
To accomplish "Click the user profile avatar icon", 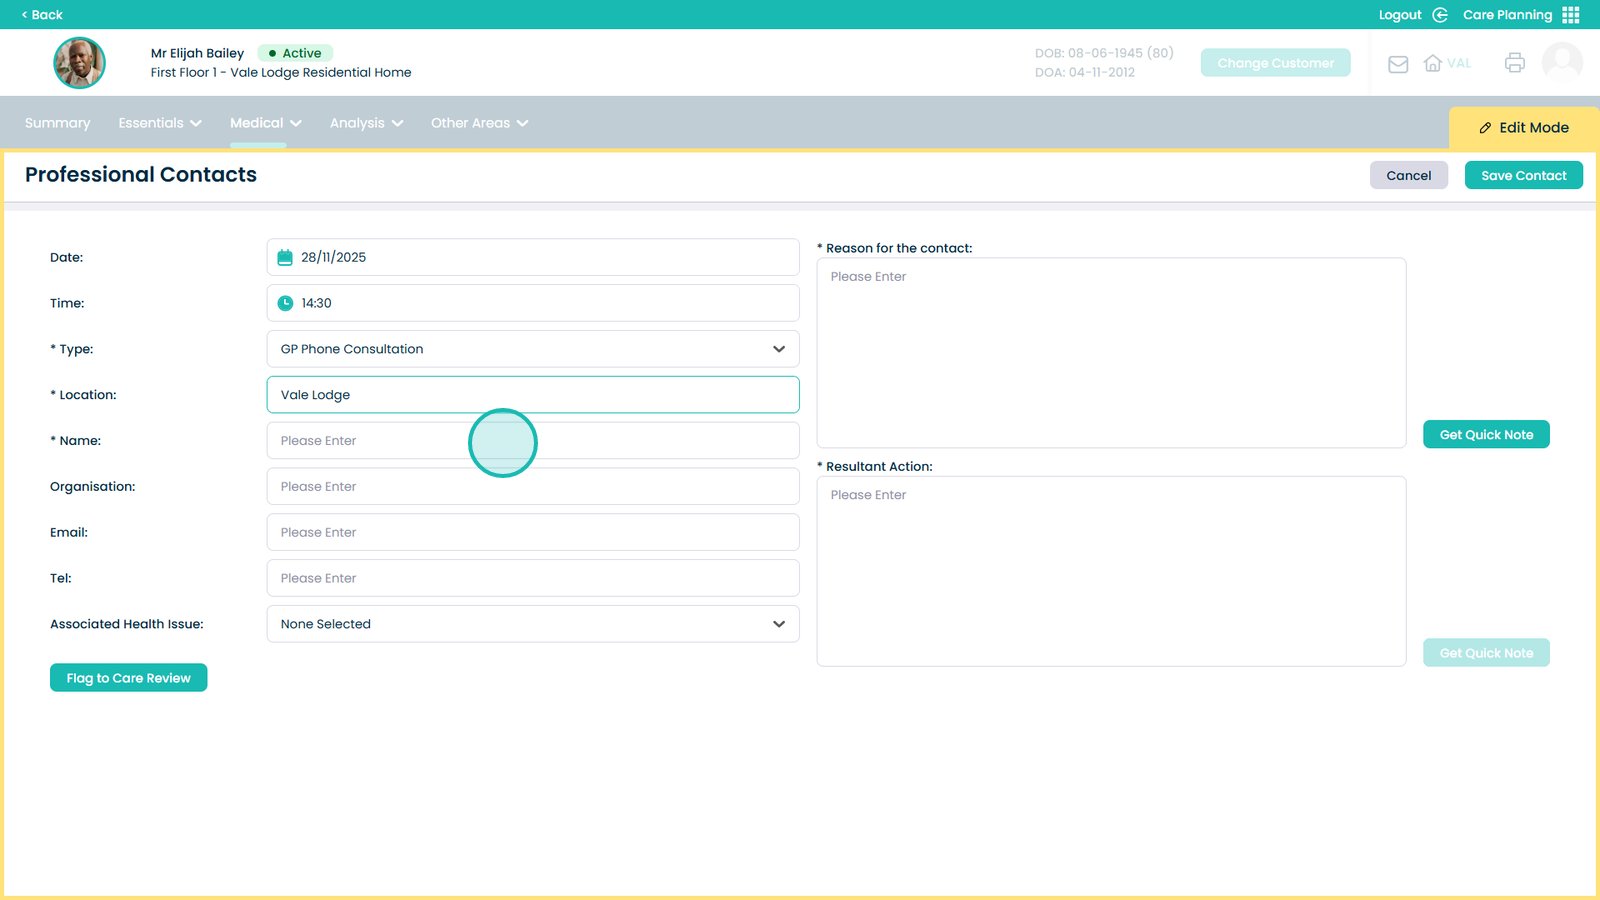I will point(1561,62).
